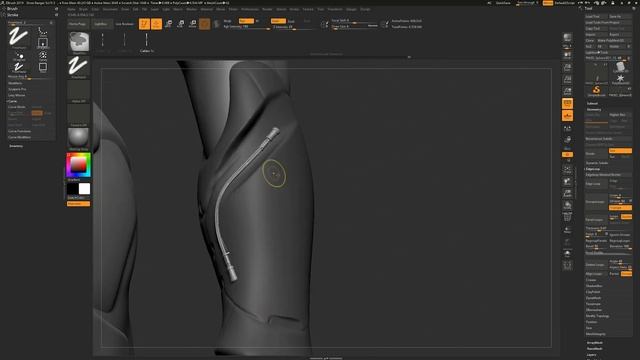Toggle the Bend option in Curve section
Screen dimensions: 640x360
click(37, 113)
